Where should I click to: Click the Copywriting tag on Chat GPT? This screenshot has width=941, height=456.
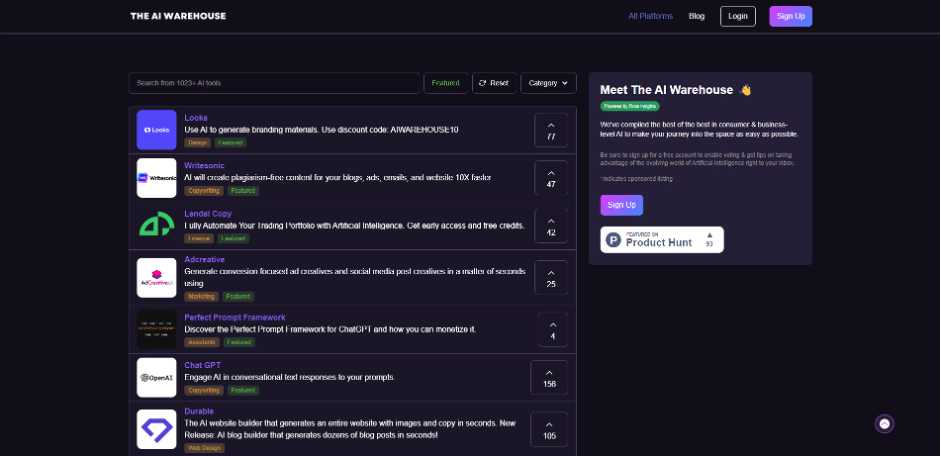click(x=204, y=391)
